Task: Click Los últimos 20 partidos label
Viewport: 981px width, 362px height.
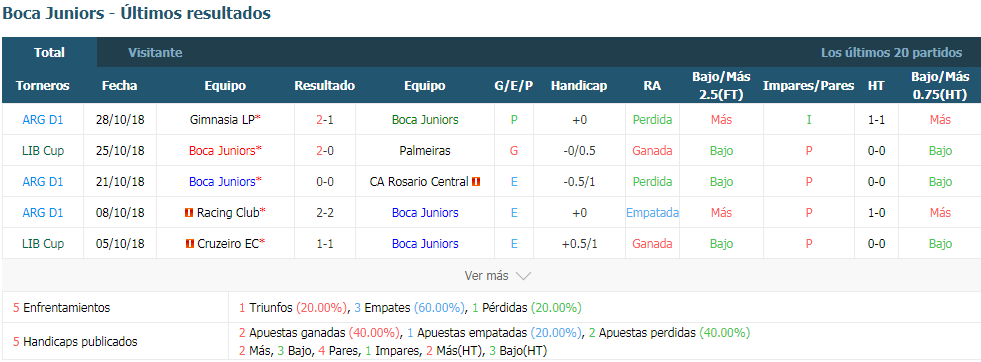Action: [892, 53]
